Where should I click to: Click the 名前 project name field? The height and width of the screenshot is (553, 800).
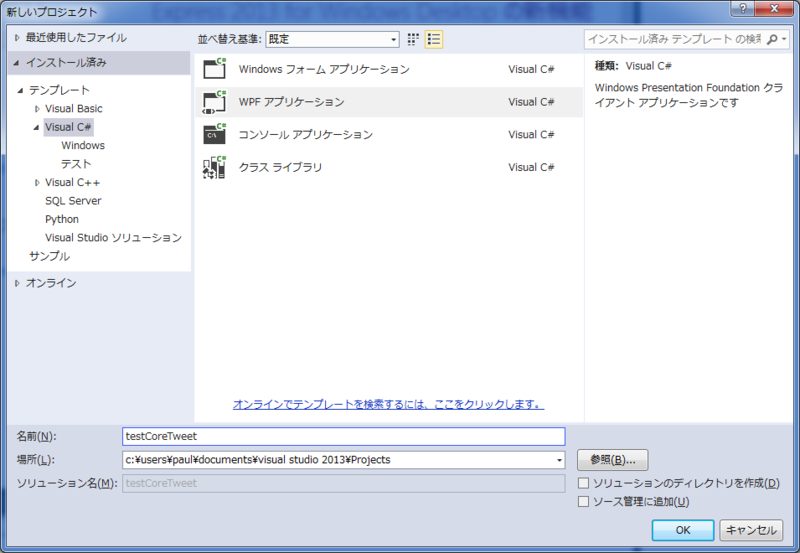[x=343, y=436]
